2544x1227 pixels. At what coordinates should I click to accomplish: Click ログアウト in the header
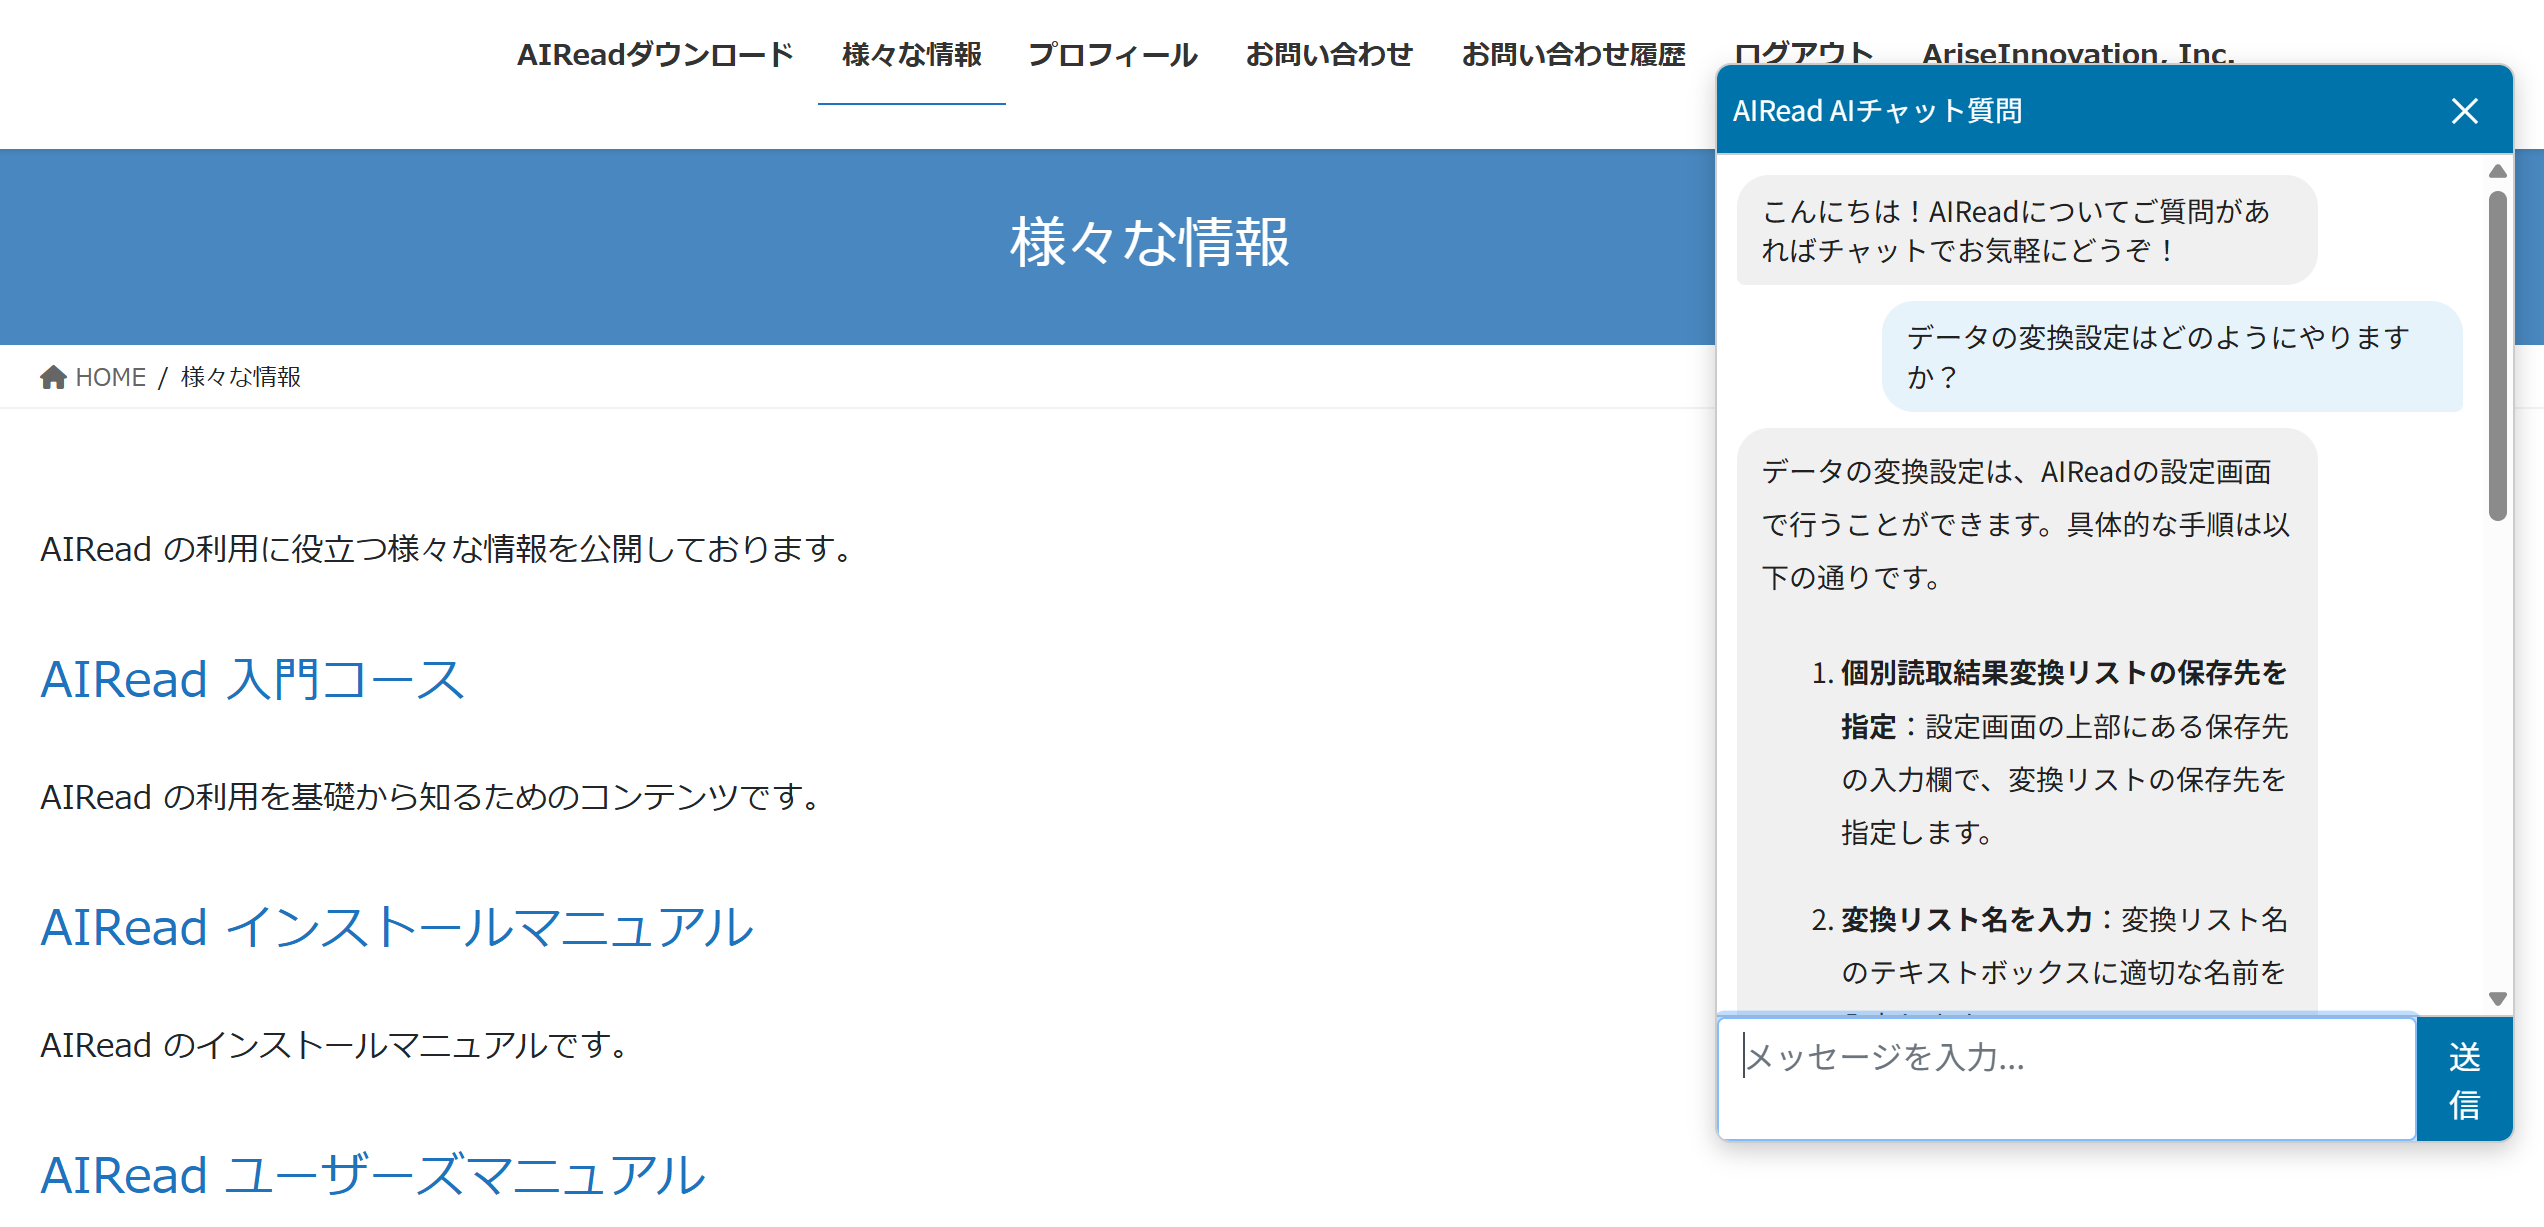(1803, 52)
